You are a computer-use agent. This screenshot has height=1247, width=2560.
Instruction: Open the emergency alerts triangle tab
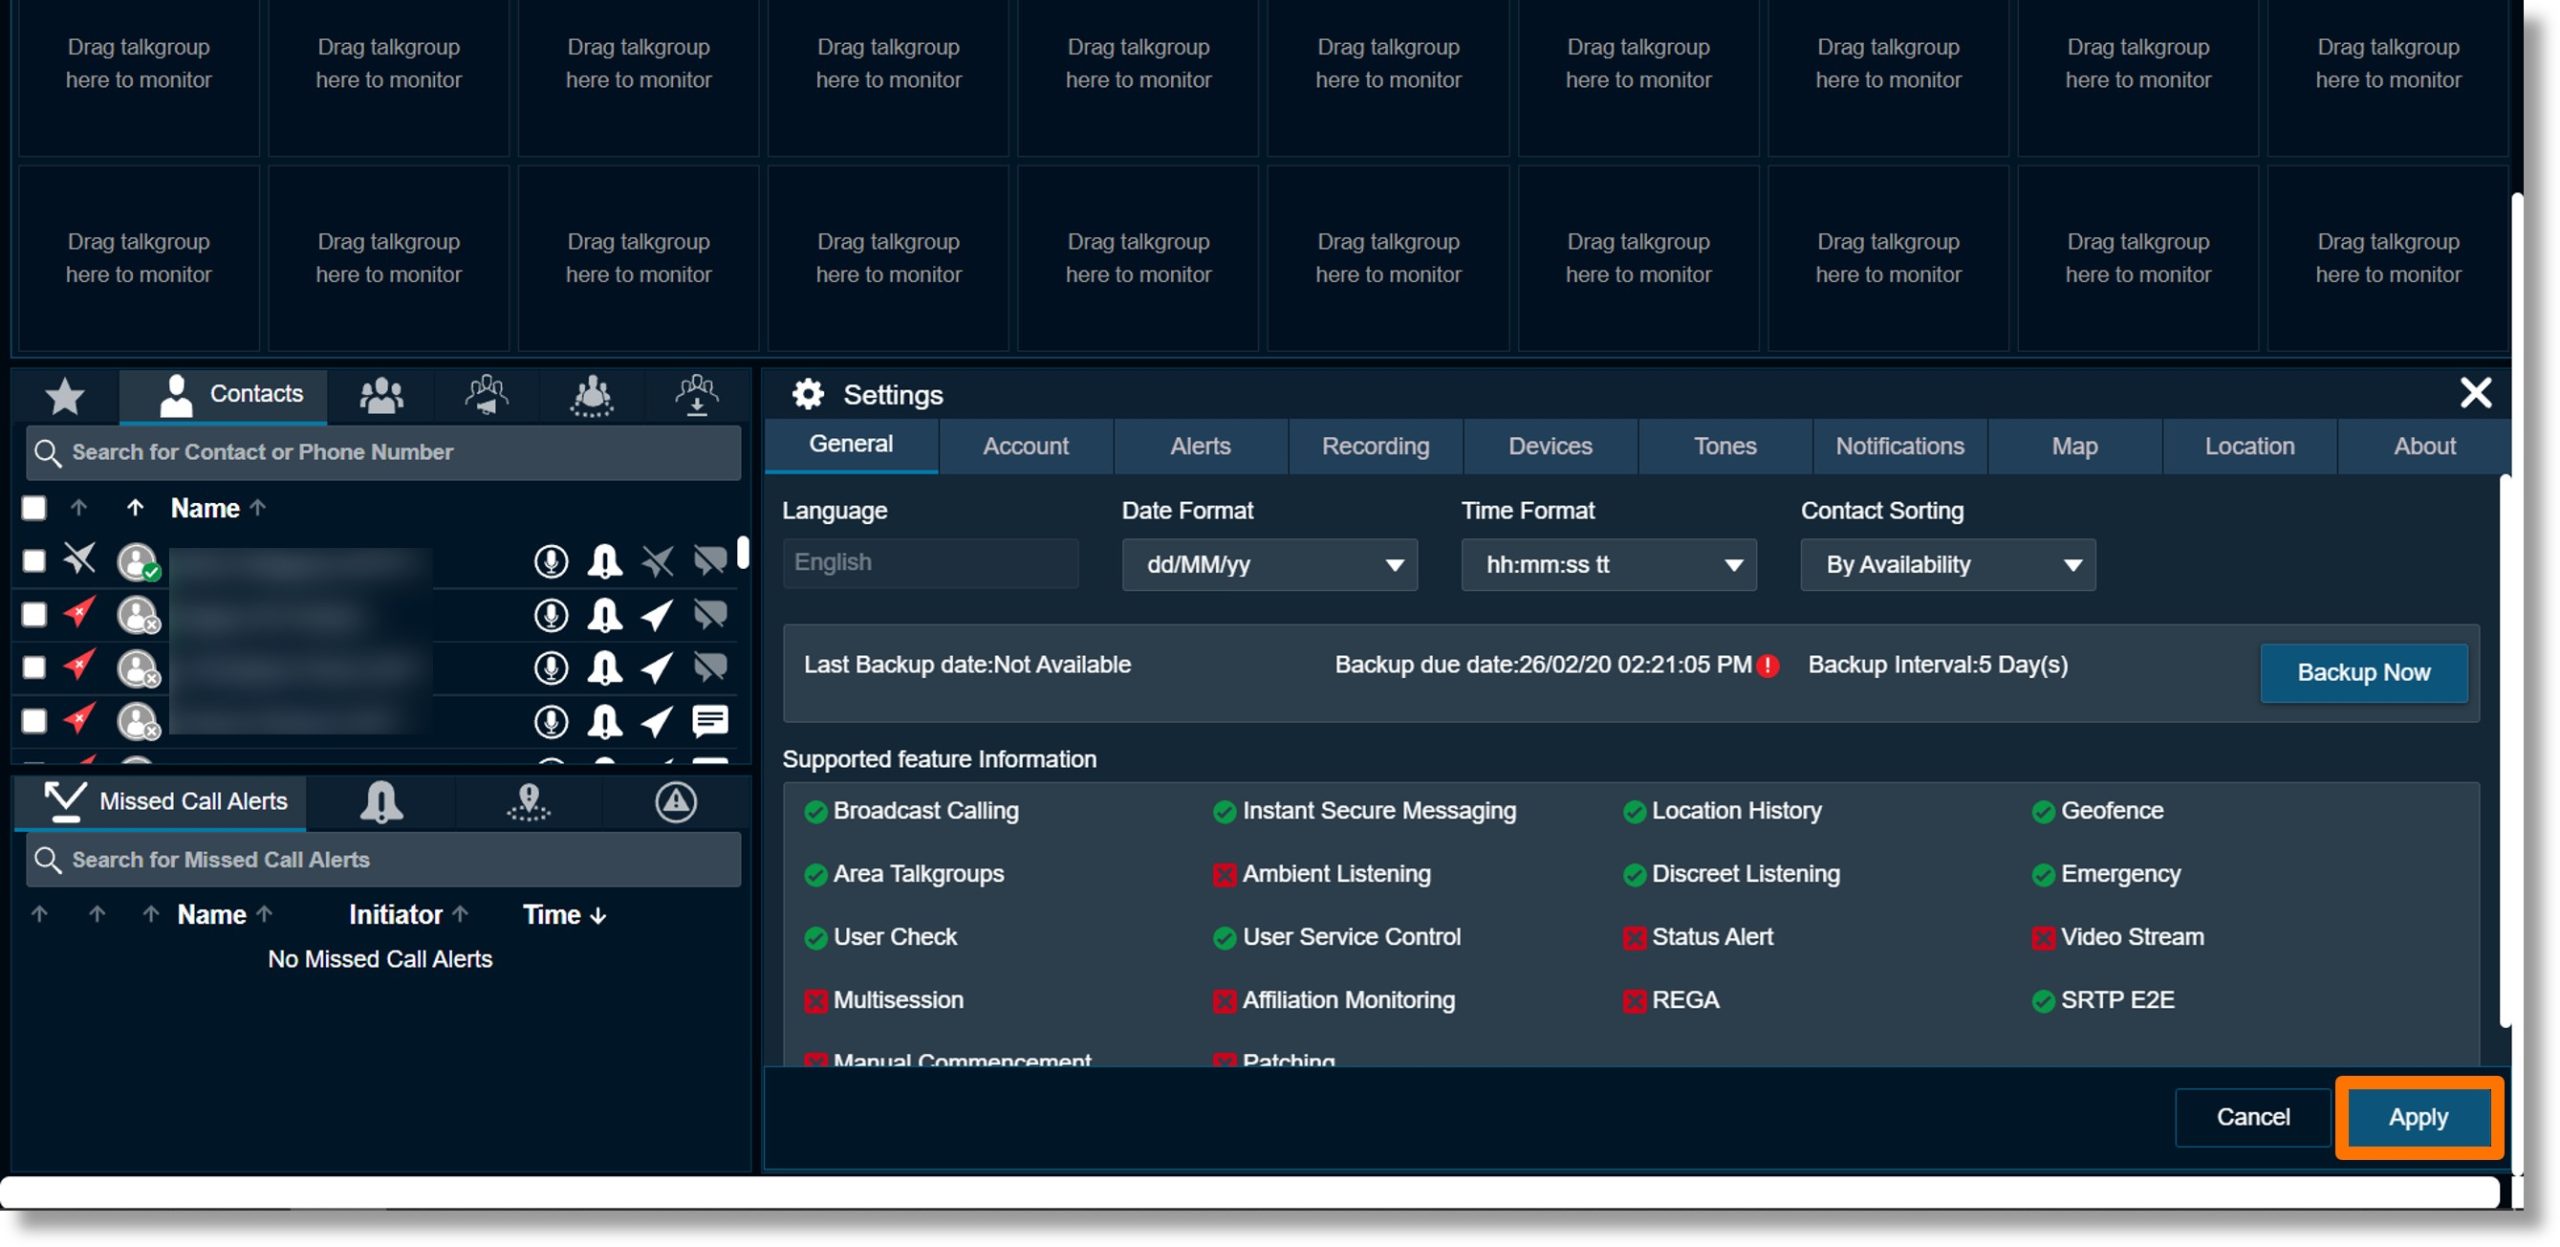pos(676,803)
